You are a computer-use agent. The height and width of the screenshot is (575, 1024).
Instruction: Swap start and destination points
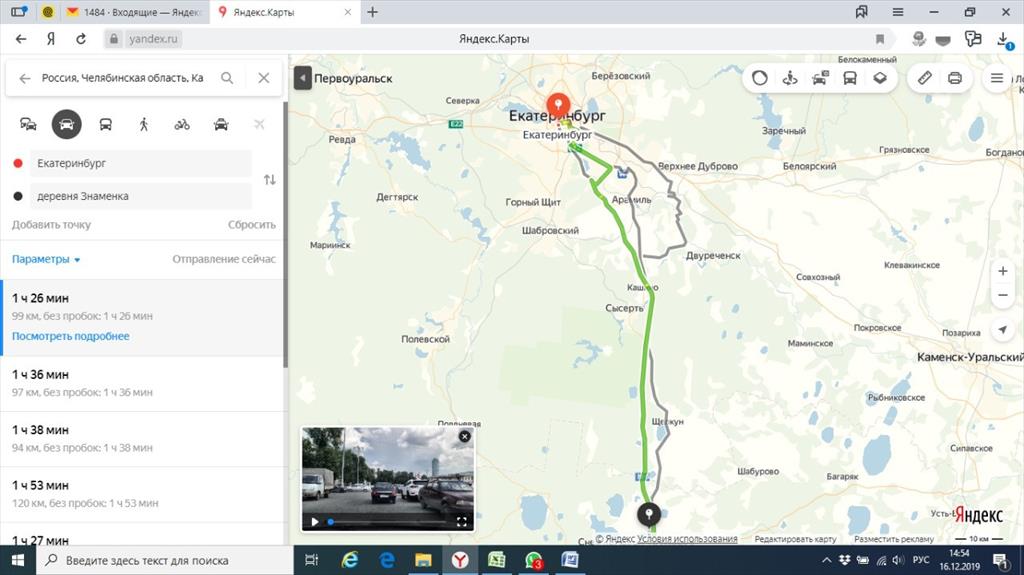270,180
